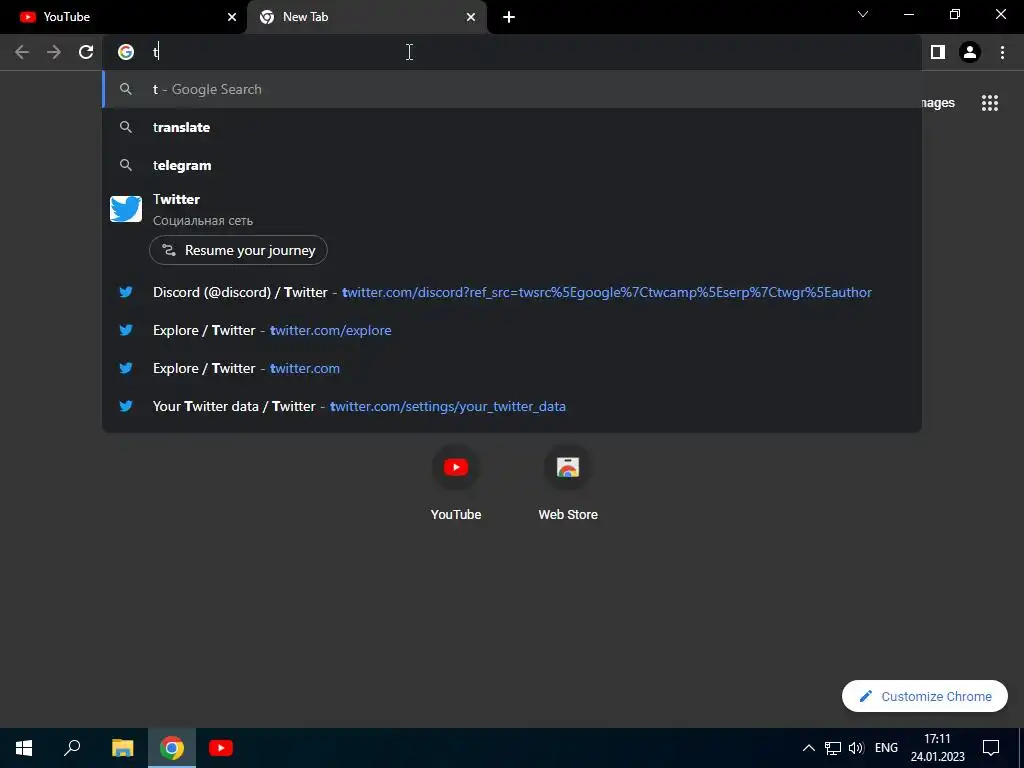Toggle the Chrome side panel
The width and height of the screenshot is (1024, 768).
pyautogui.click(x=938, y=52)
